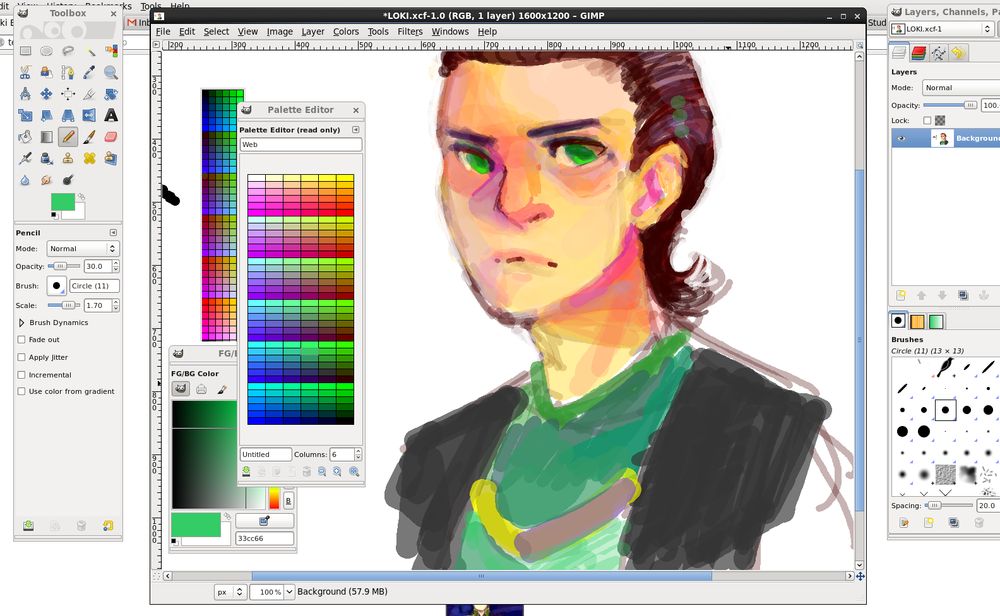Select the Color Picker eyedropper tool
The height and width of the screenshot is (616, 1000).
coord(89,73)
